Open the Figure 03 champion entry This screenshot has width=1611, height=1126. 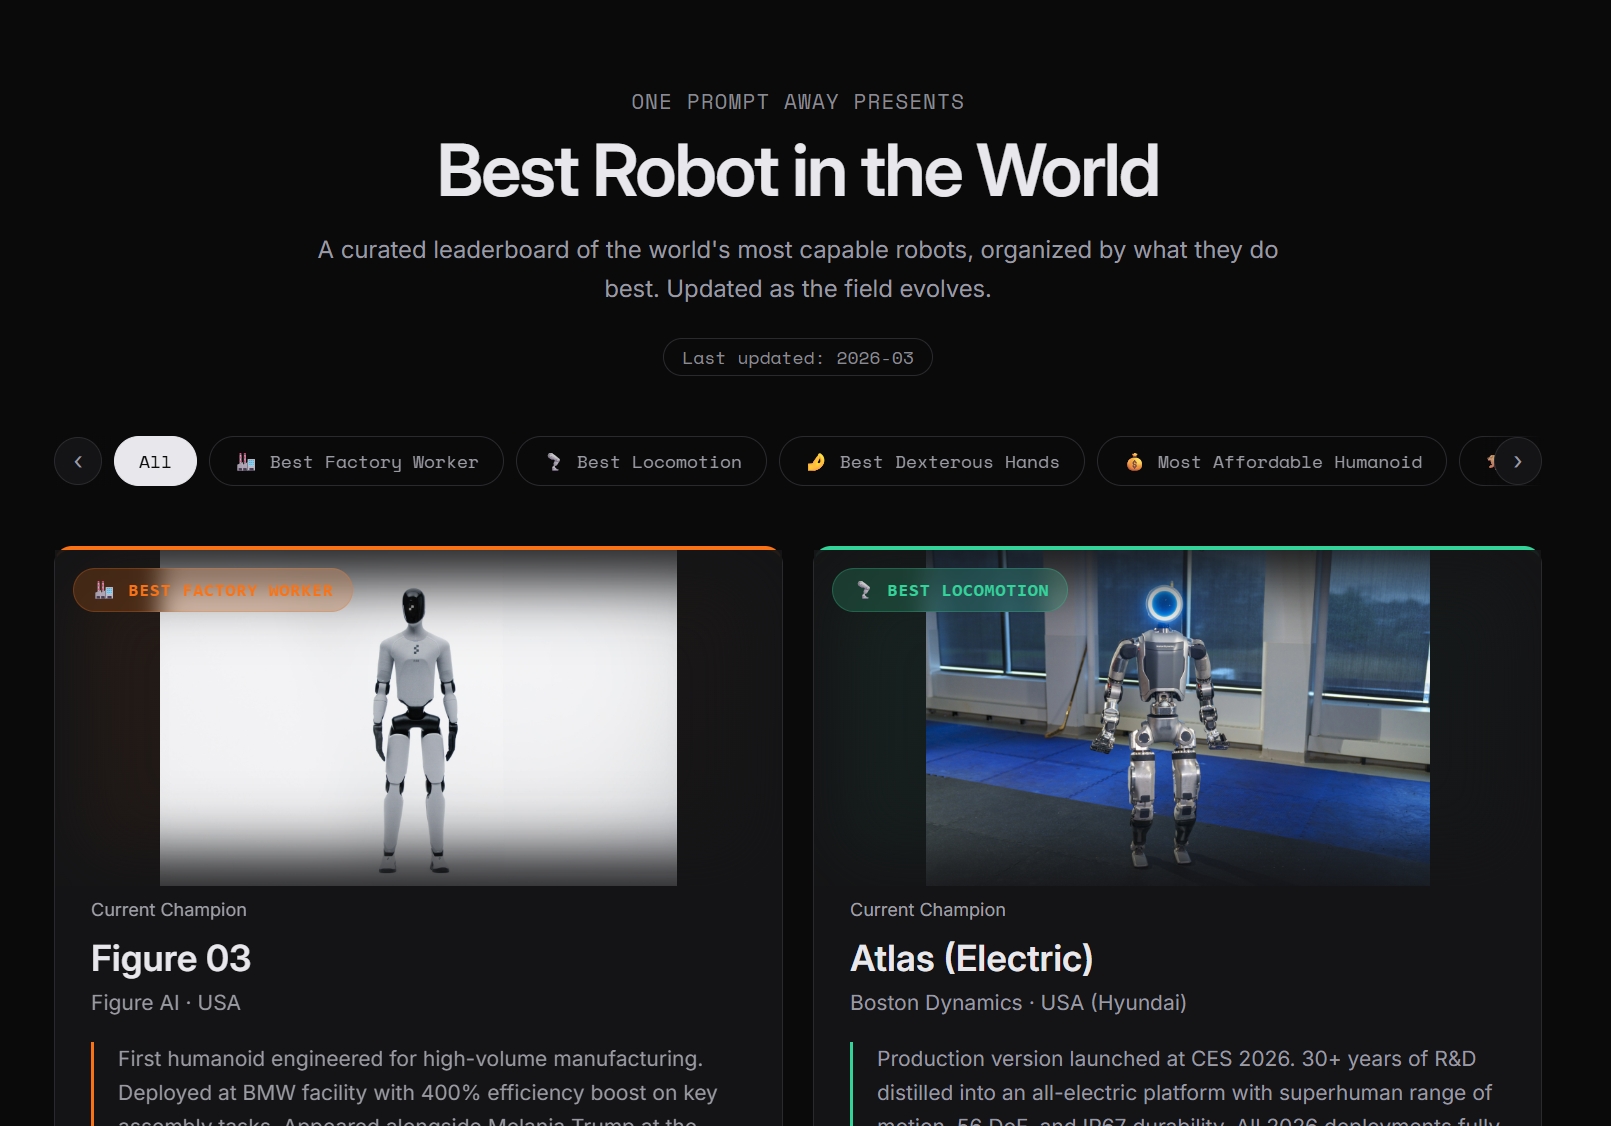(x=171, y=958)
